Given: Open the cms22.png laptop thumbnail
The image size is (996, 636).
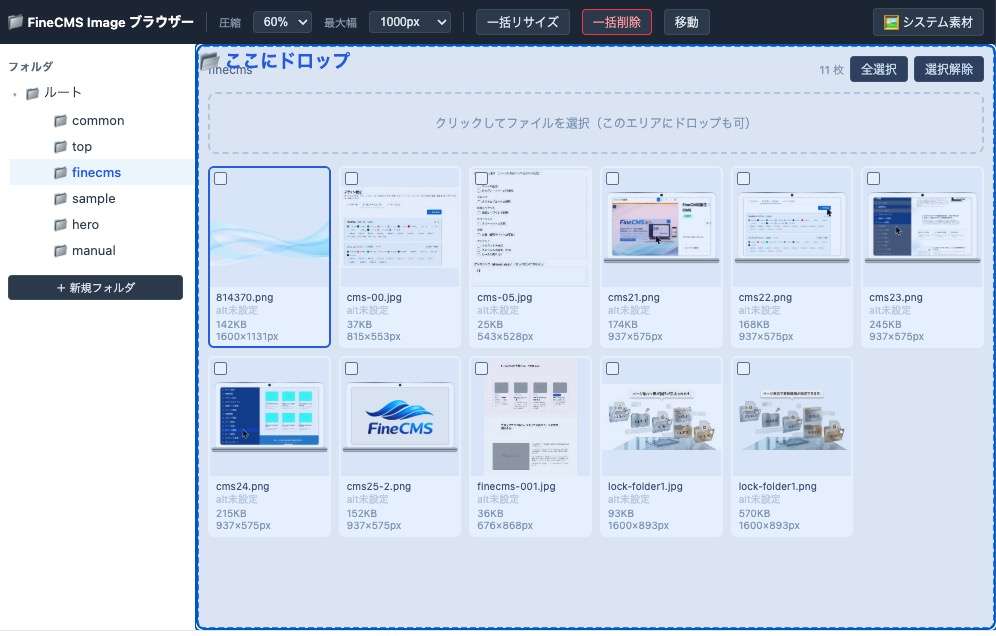Looking at the screenshot, I should [x=791, y=227].
